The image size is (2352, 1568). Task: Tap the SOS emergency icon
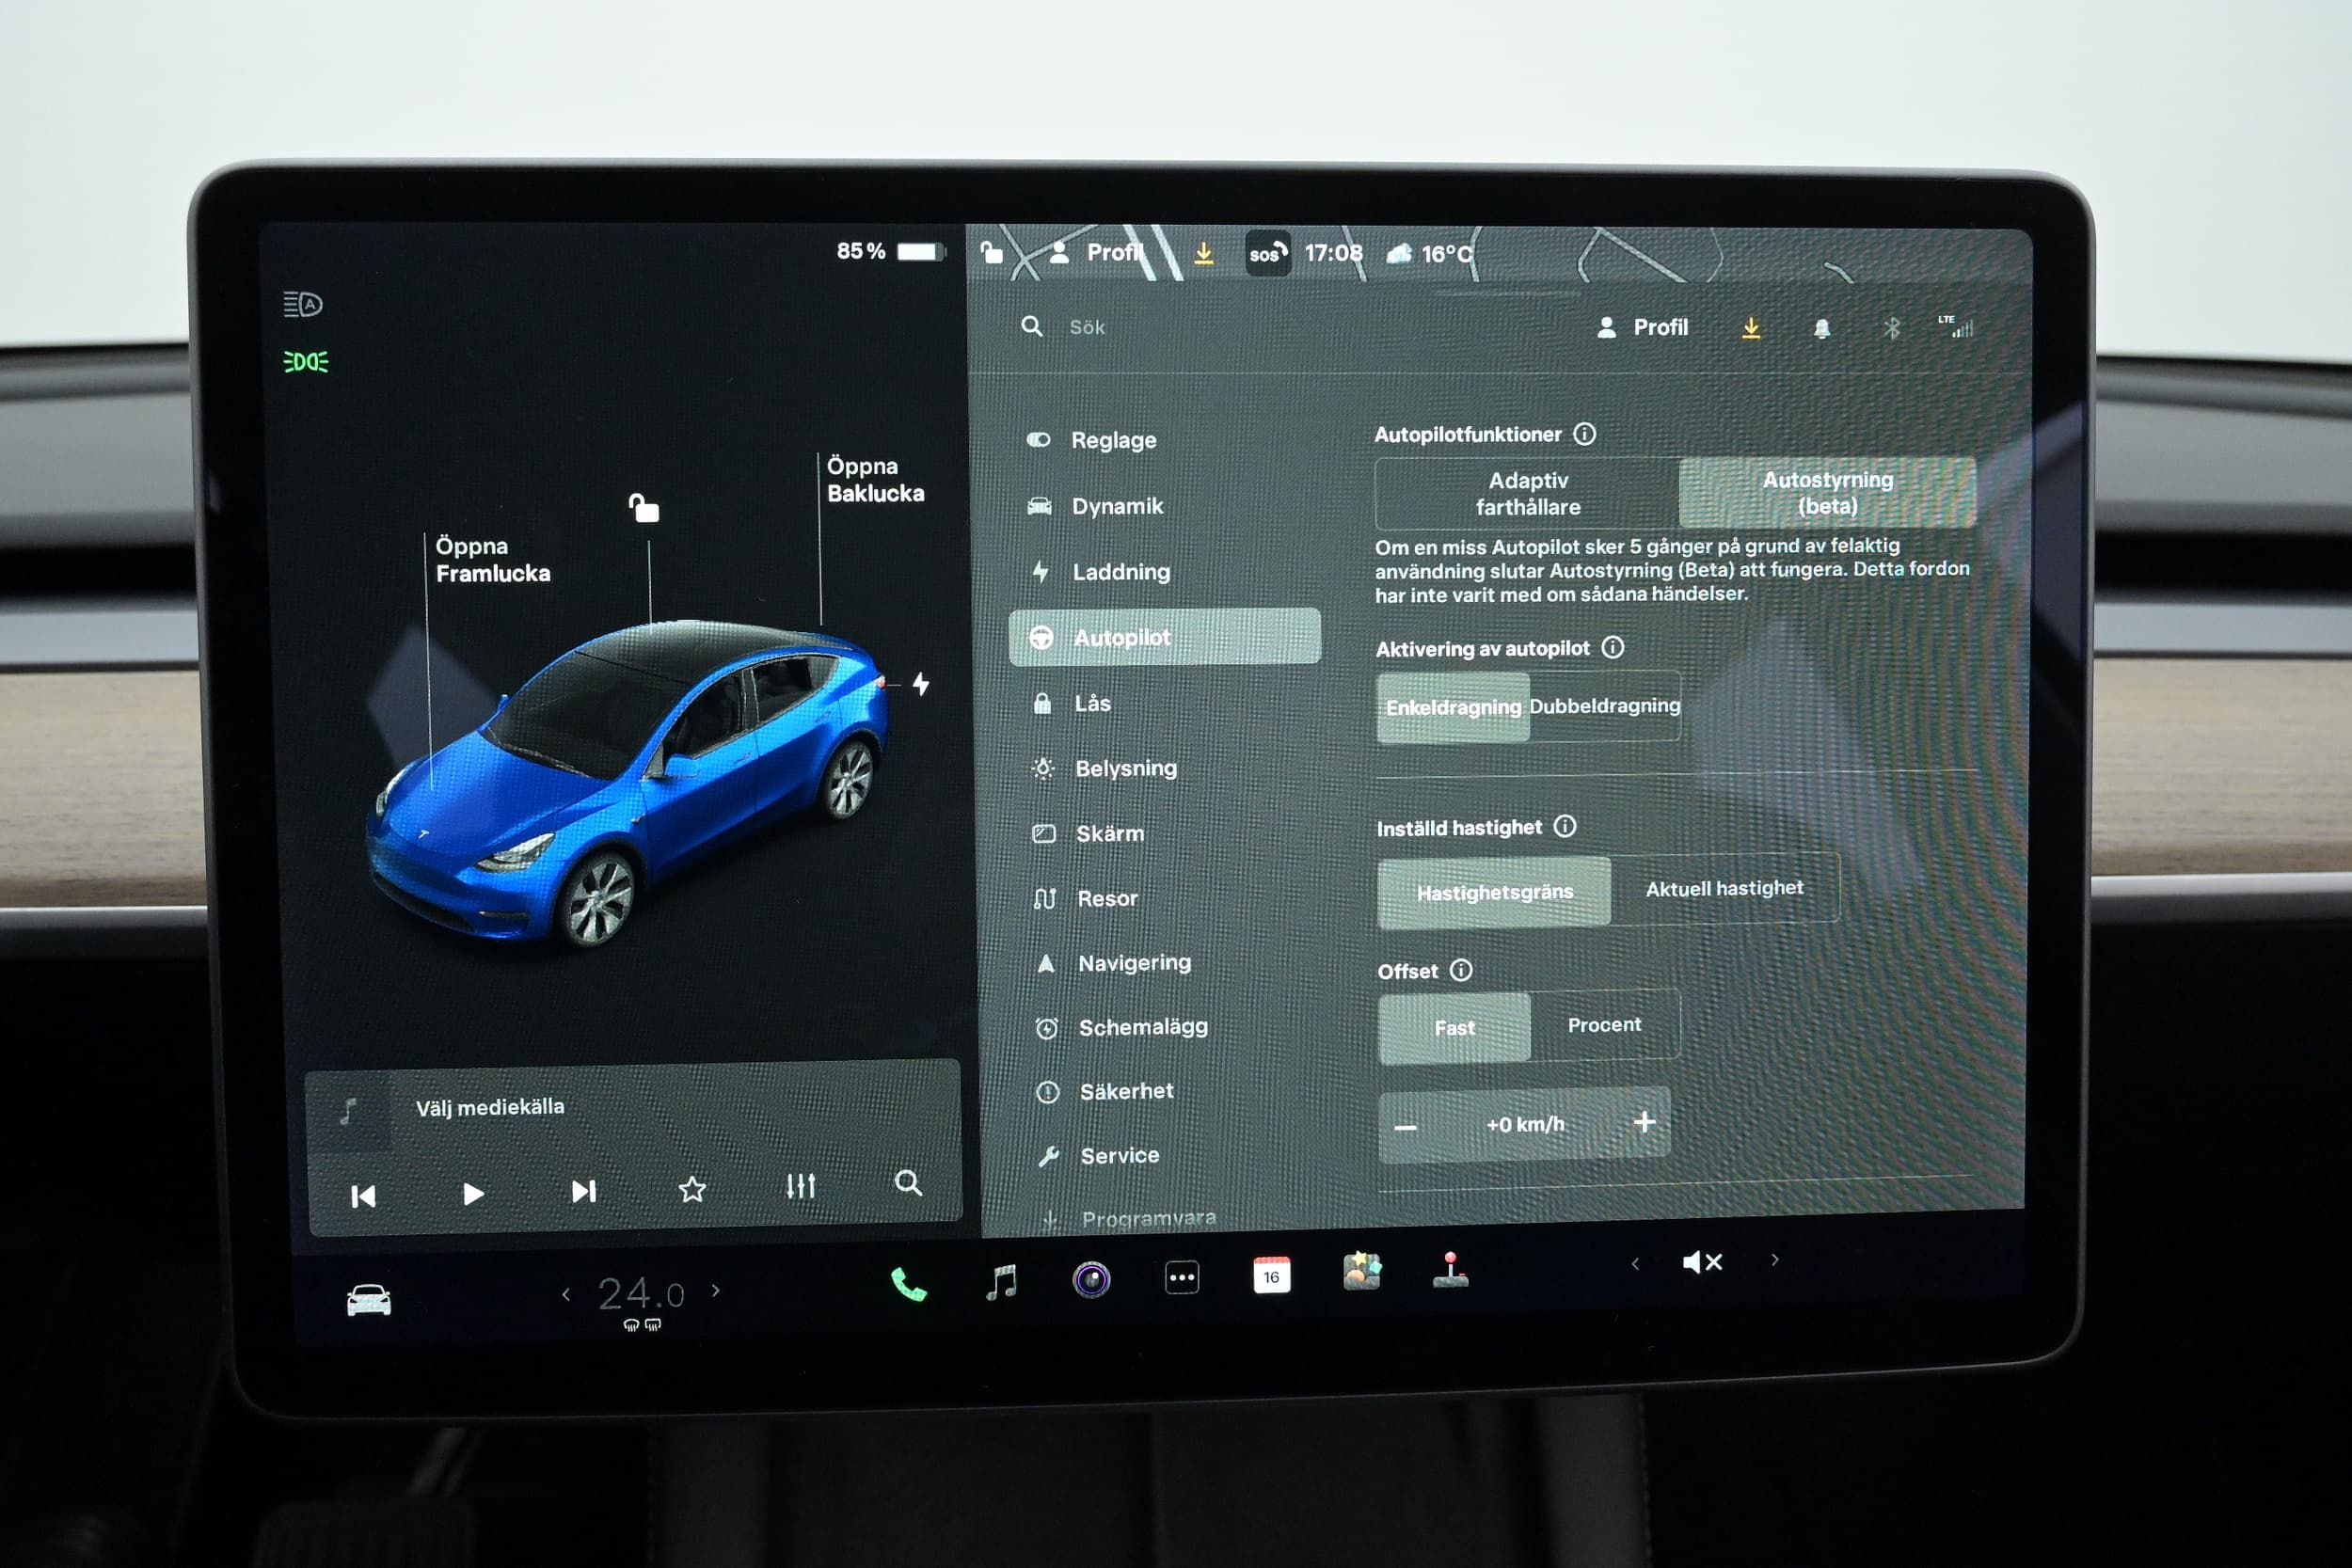tap(1267, 253)
